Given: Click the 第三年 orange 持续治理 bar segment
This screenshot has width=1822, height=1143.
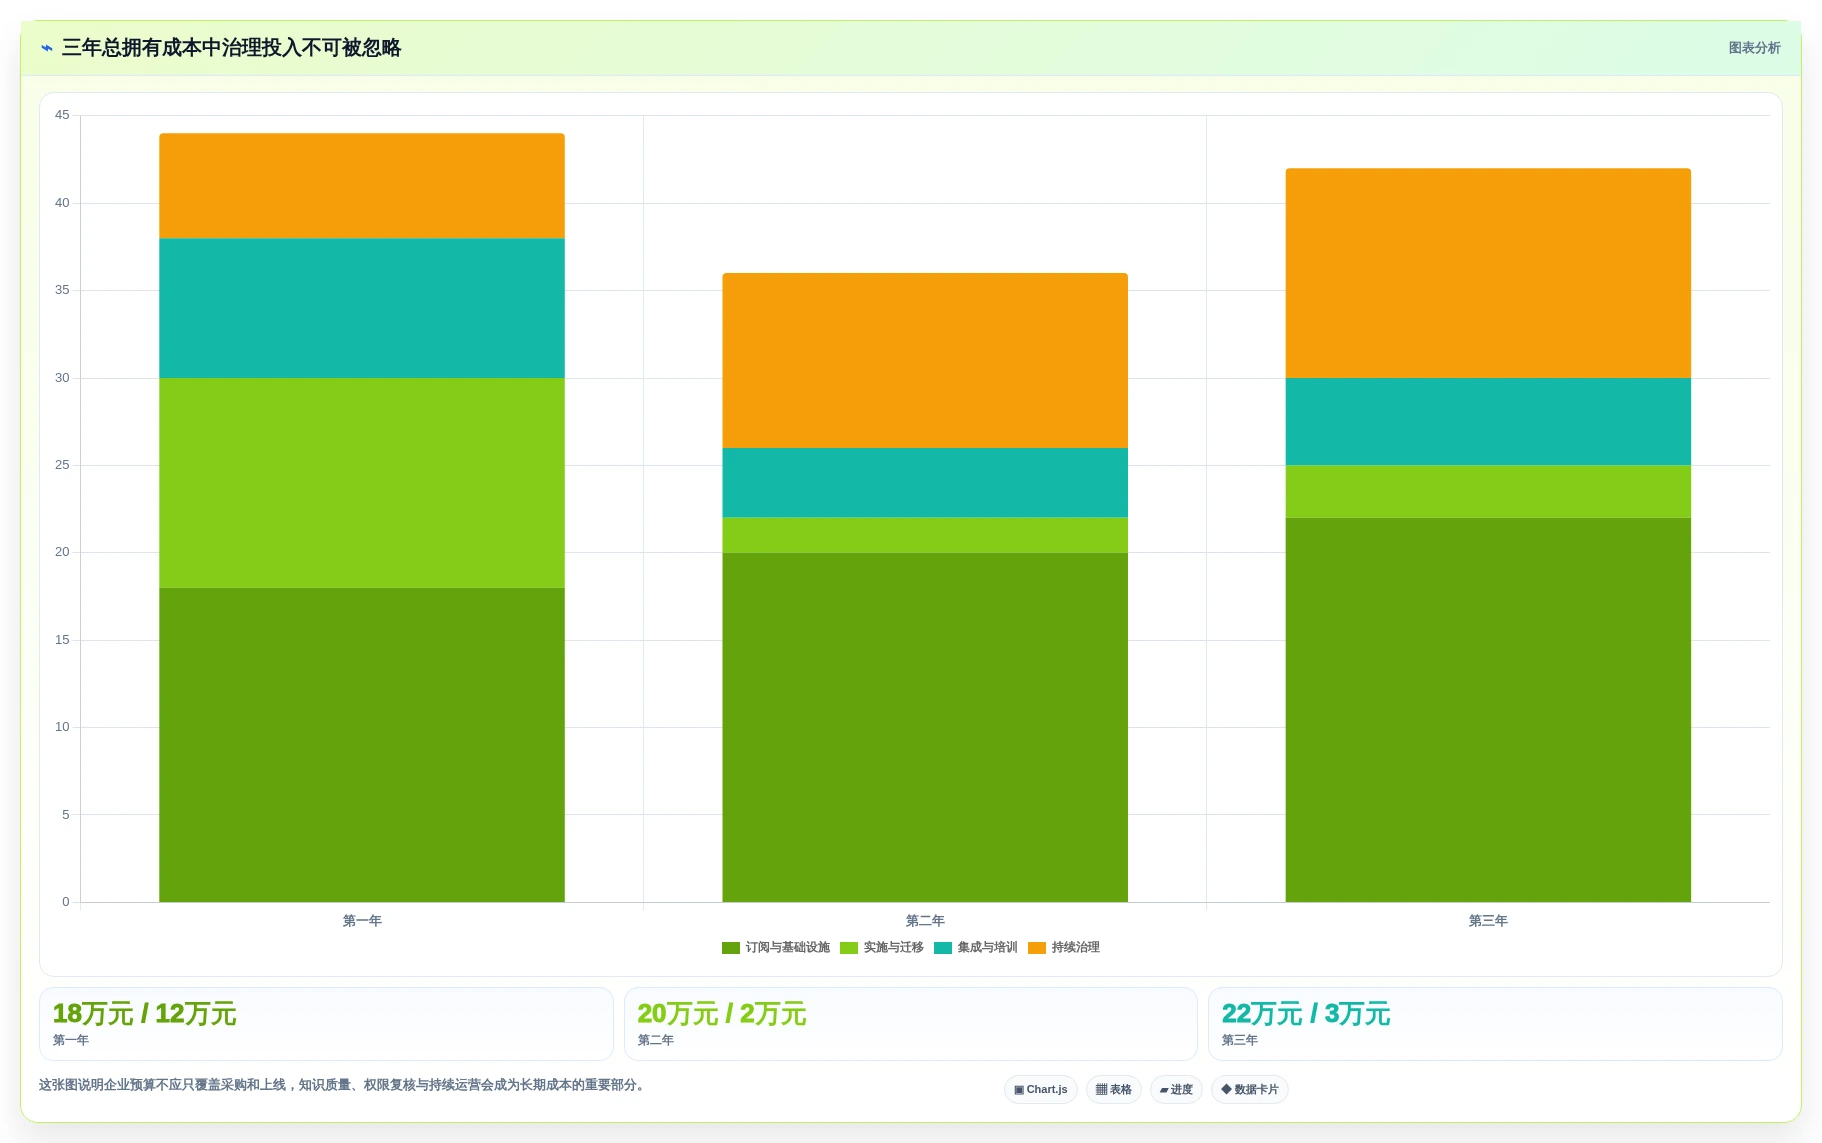Looking at the screenshot, I should tap(1488, 273).
